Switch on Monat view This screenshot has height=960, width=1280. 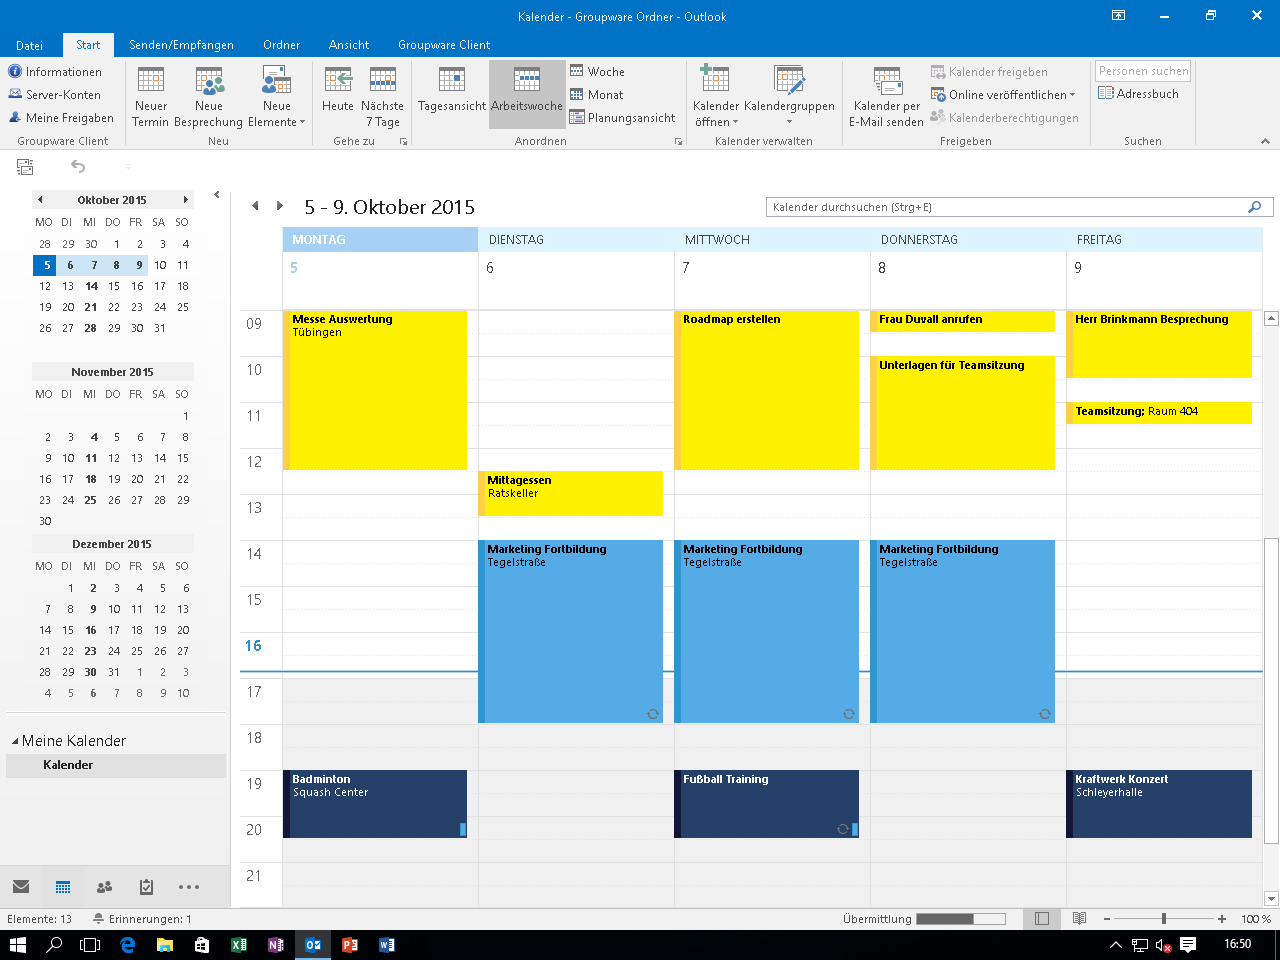[x=597, y=95]
